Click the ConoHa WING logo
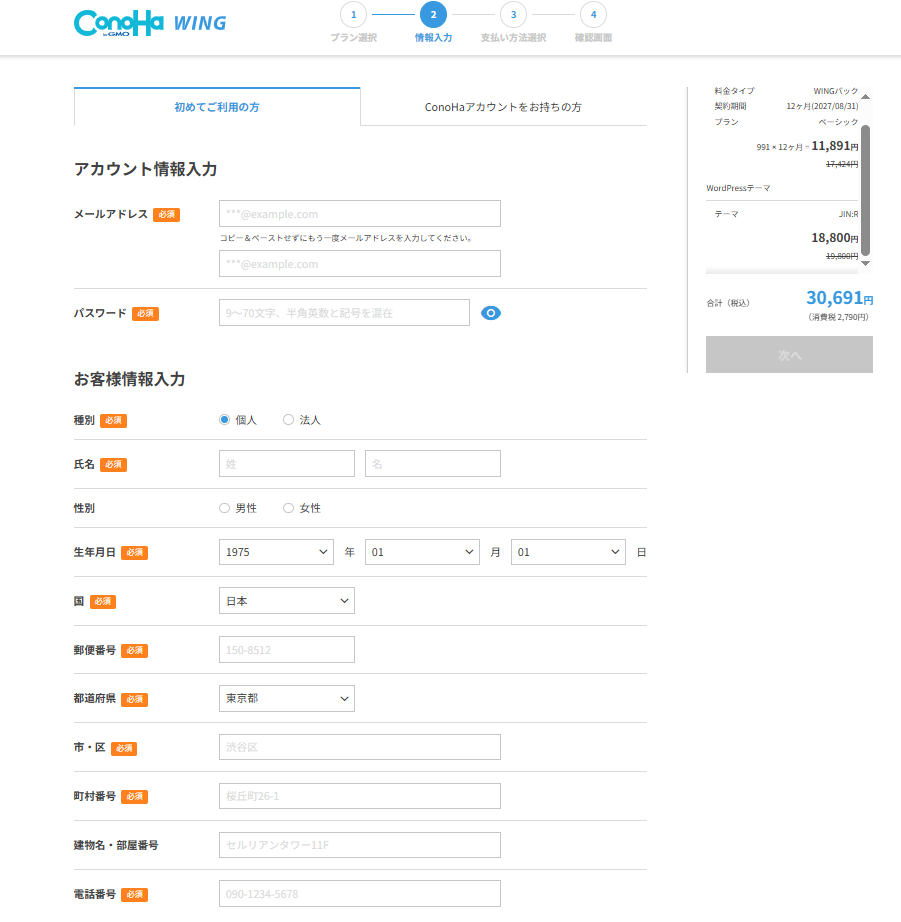 pos(150,23)
